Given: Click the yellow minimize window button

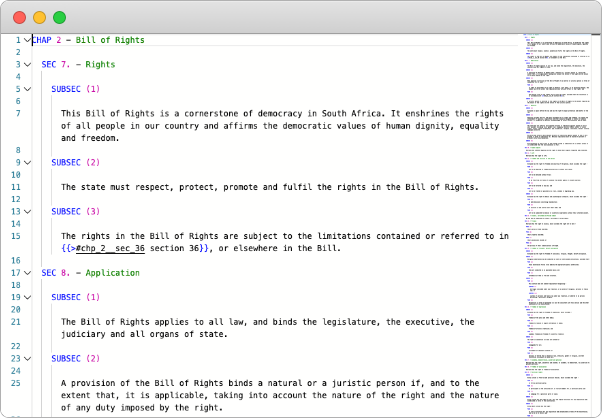Looking at the screenshot, I should 40,18.
